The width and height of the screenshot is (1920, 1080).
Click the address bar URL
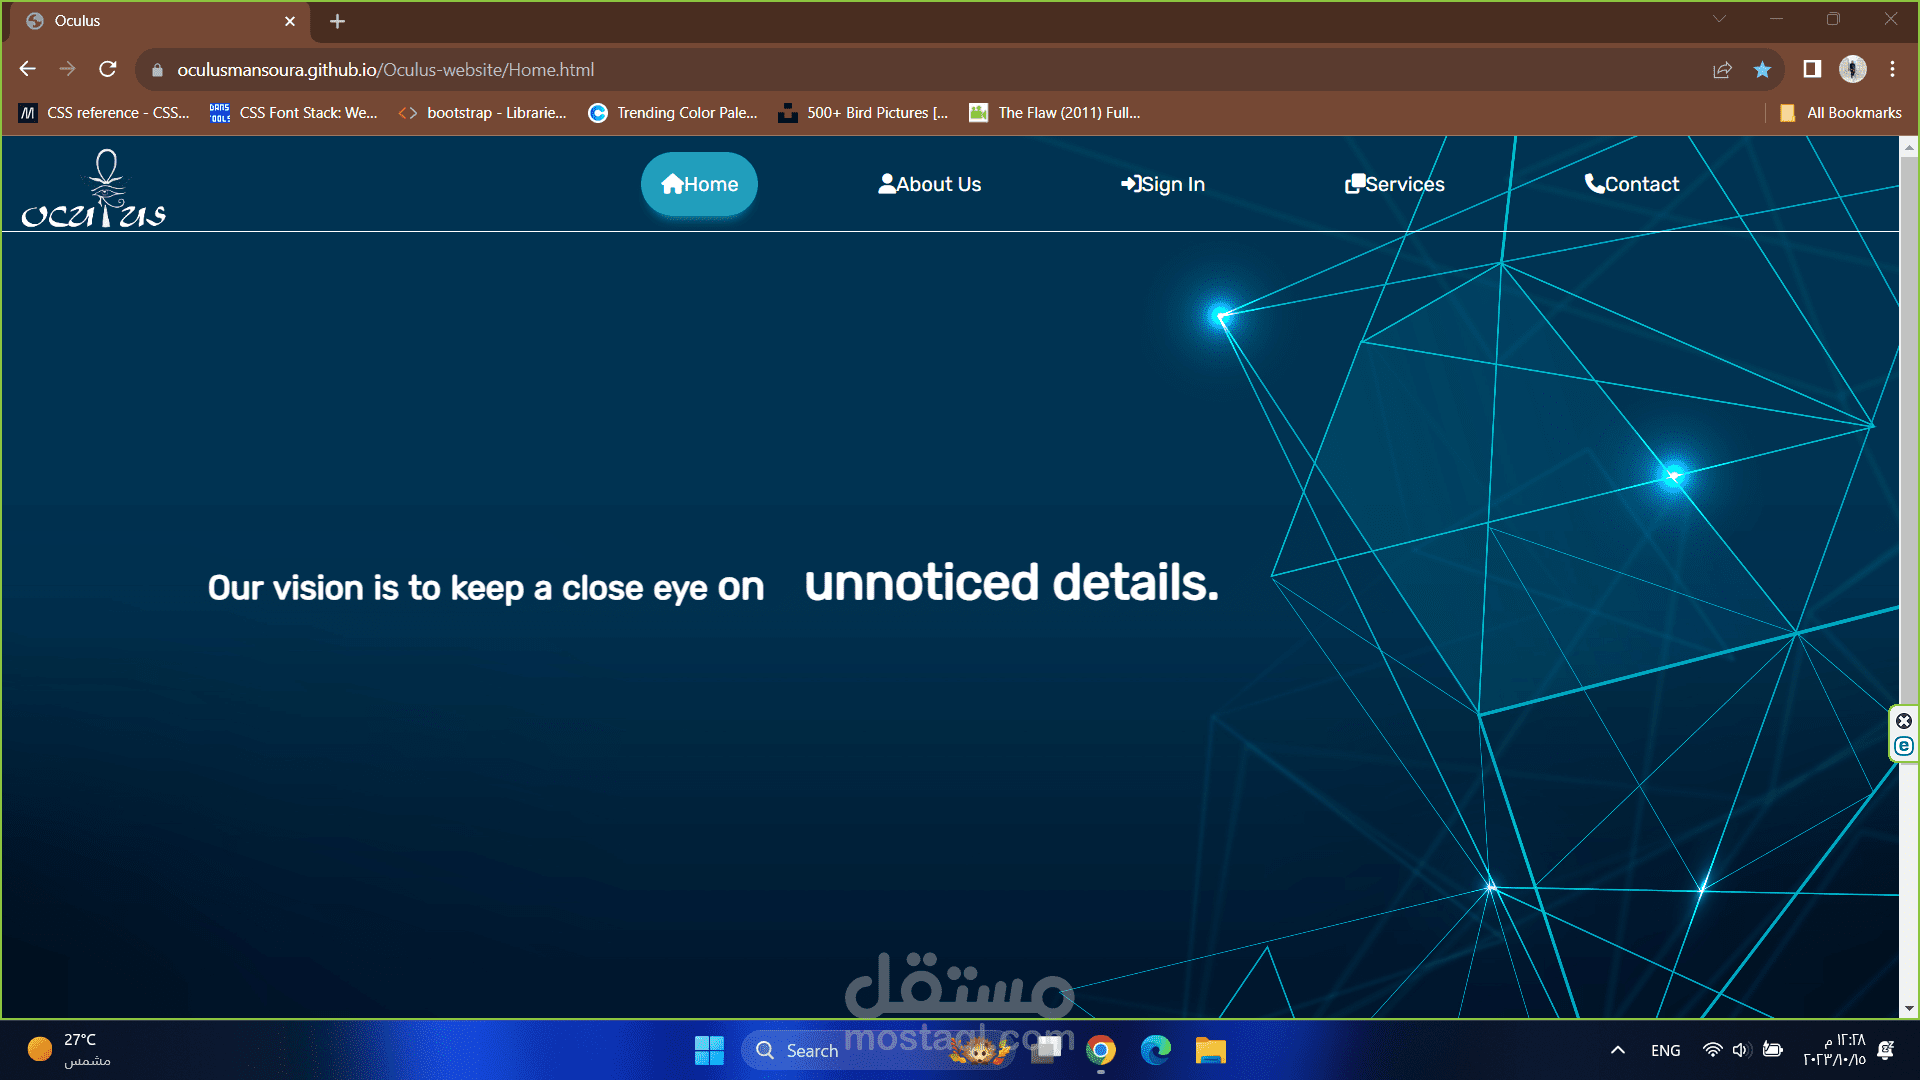[x=386, y=70]
